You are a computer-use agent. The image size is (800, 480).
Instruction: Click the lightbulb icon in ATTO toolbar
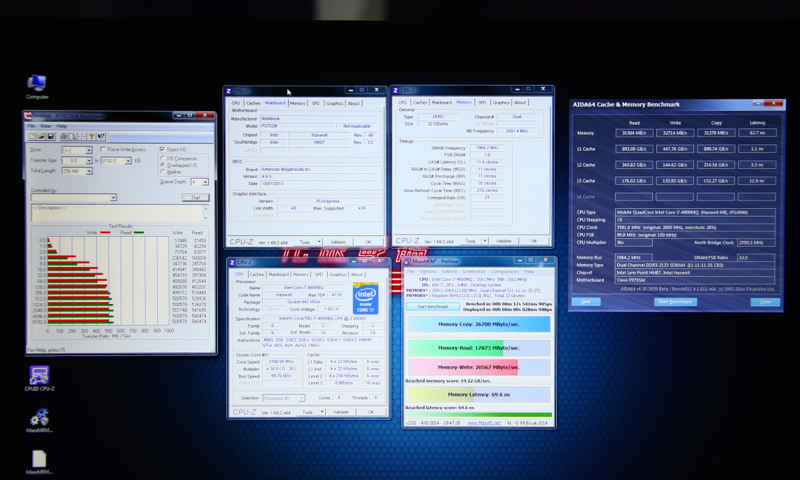(91, 136)
